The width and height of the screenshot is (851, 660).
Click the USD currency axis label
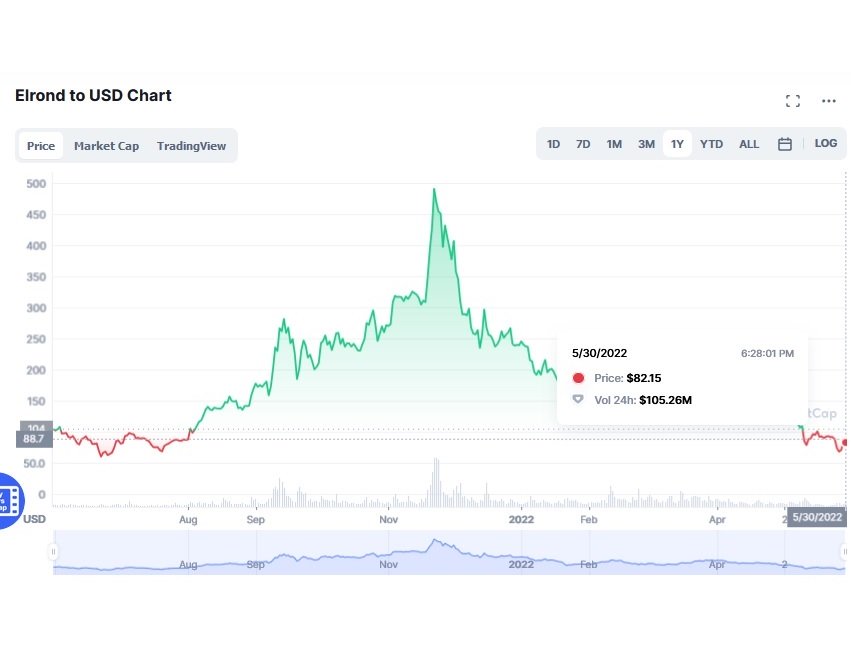pyautogui.click(x=34, y=519)
